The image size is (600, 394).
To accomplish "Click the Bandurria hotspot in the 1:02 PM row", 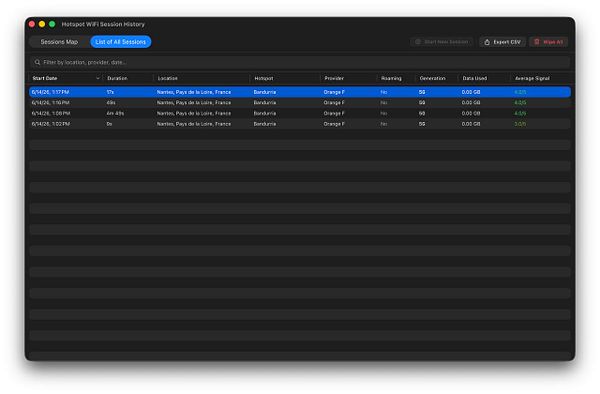I will click(x=264, y=124).
